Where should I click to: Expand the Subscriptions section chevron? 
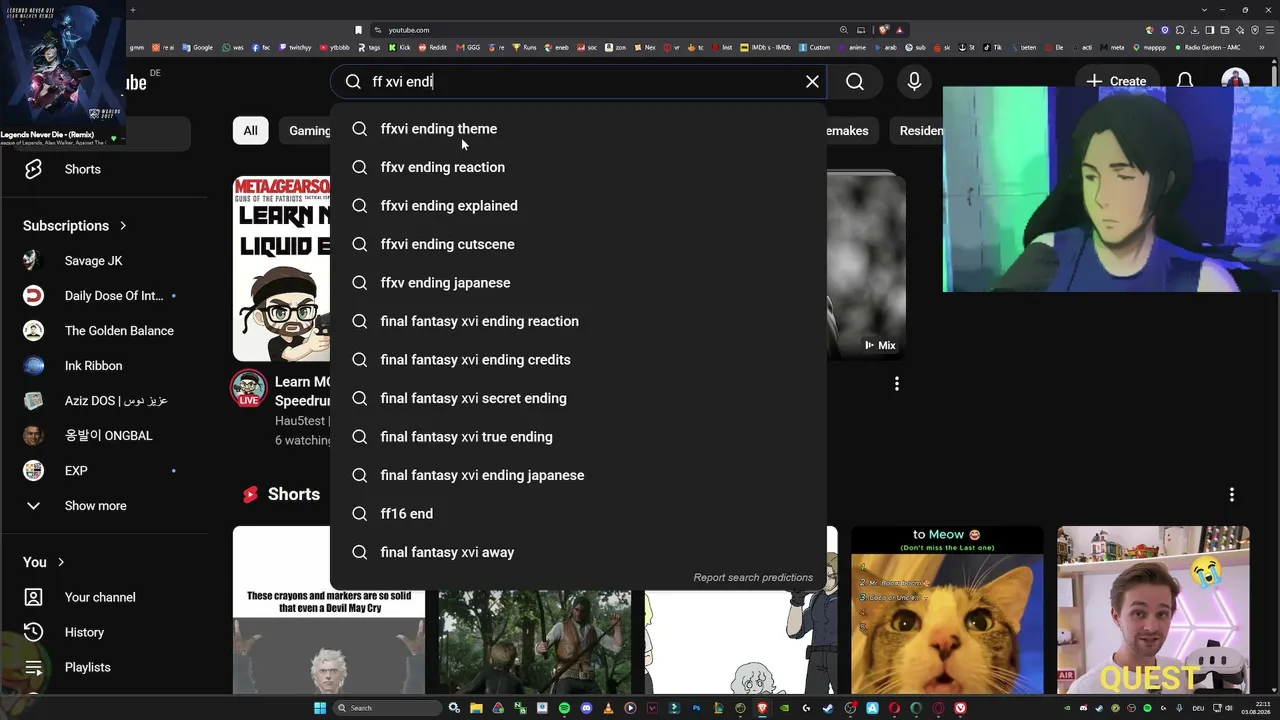pyautogui.click(x=123, y=226)
